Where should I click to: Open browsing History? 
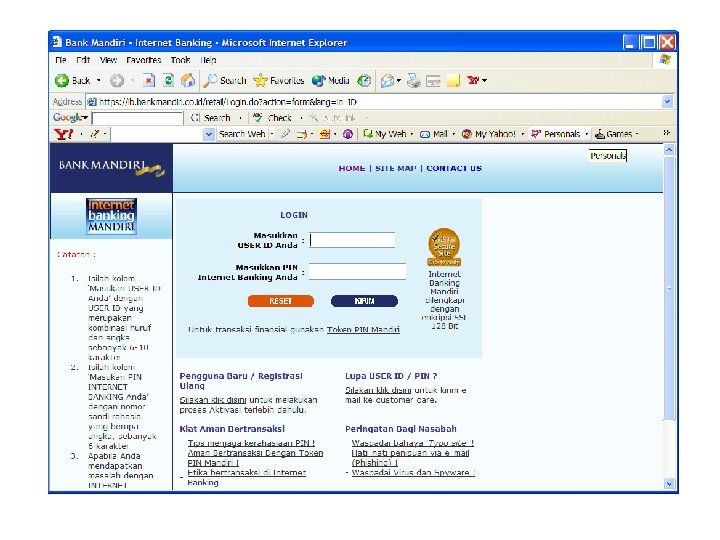[364, 81]
